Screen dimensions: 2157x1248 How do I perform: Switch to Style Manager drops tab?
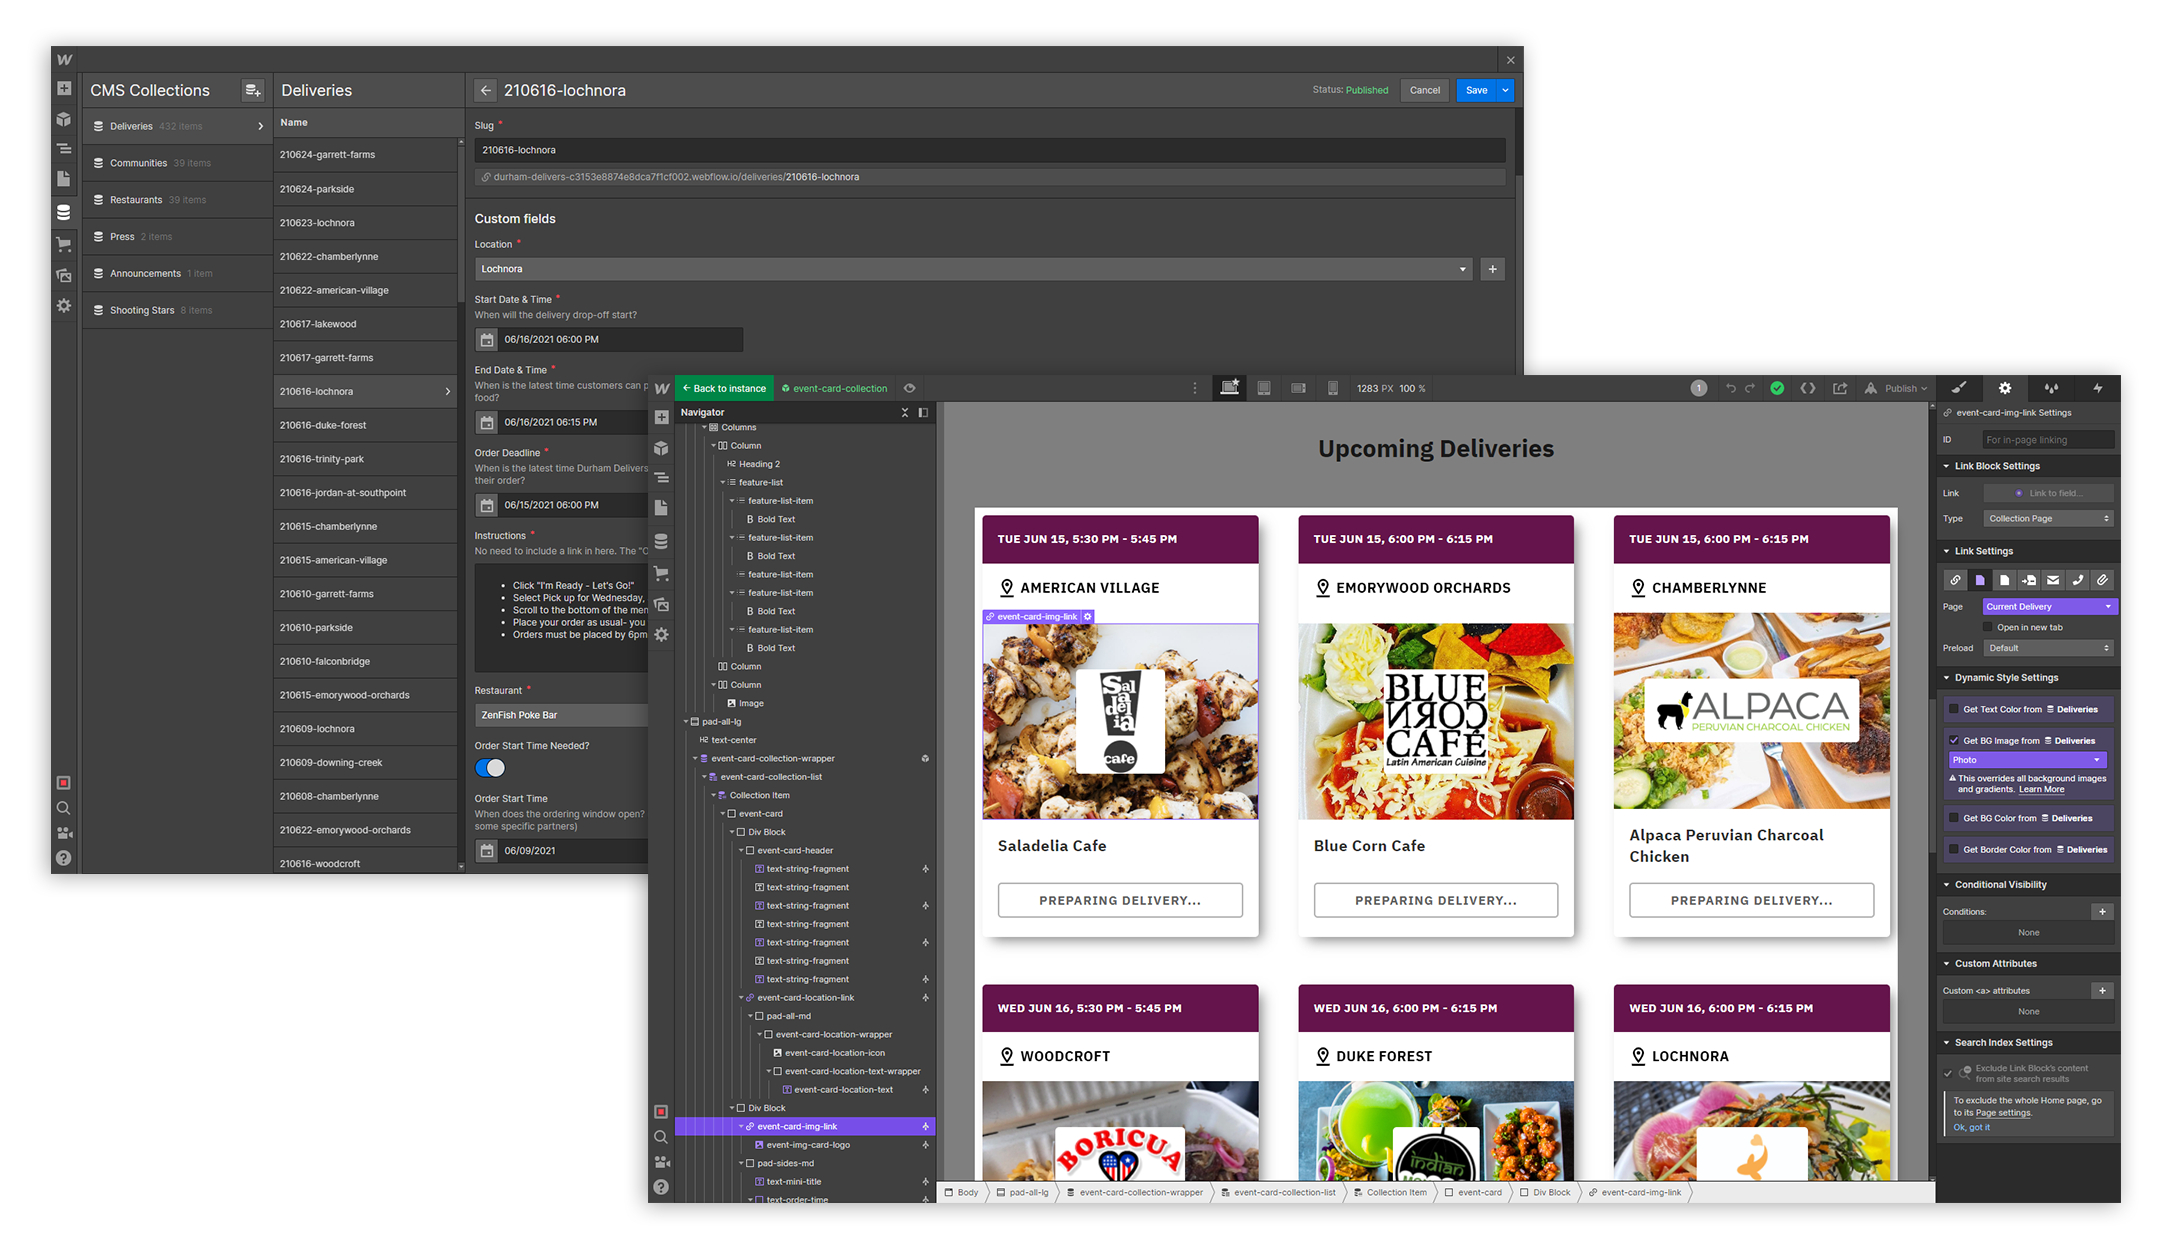tap(2051, 388)
